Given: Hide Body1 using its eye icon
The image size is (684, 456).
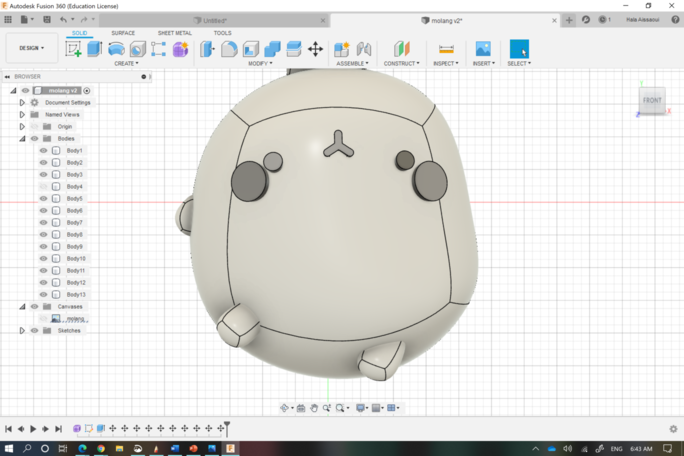Looking at the screenshot, I should click(x=44, y=151).
